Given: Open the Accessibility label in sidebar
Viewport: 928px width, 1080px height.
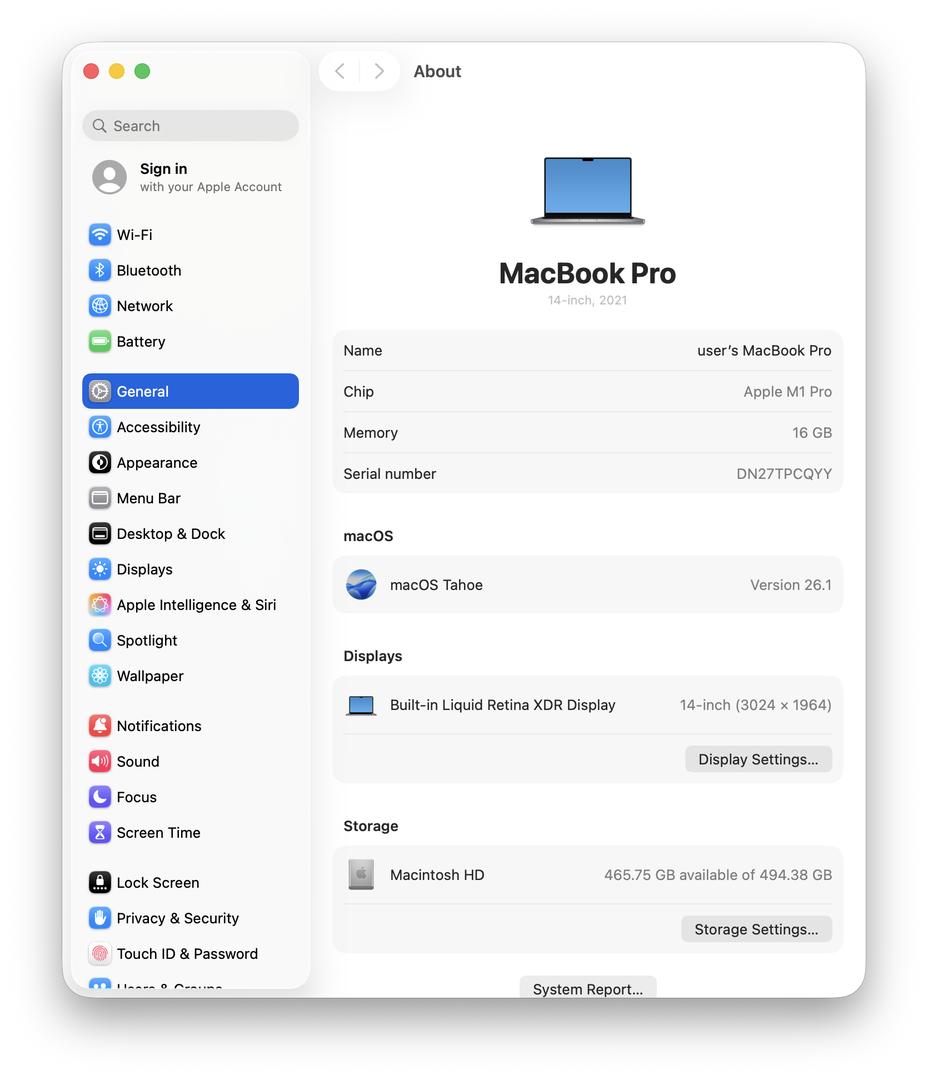Looking at the screenshot, I should [x=158, y=427].
